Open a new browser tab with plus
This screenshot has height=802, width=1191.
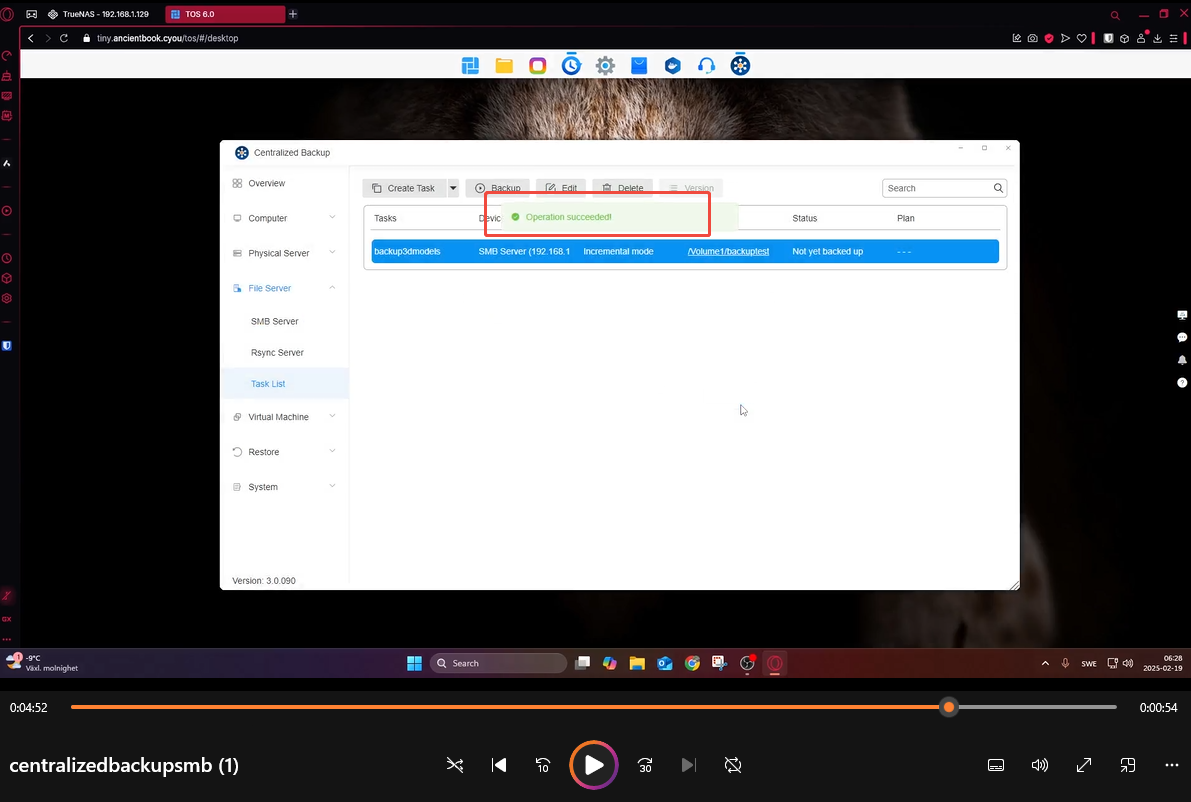[293, 14]
